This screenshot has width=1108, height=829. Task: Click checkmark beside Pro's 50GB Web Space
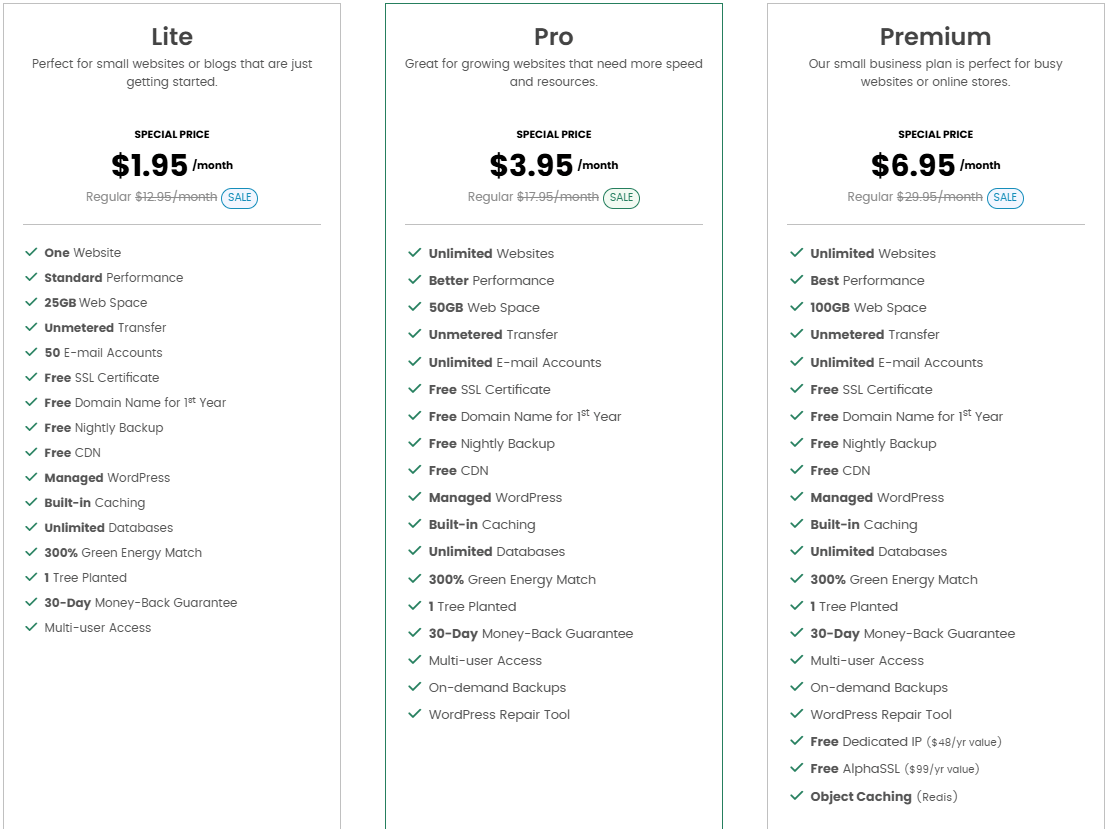(414, 308)
